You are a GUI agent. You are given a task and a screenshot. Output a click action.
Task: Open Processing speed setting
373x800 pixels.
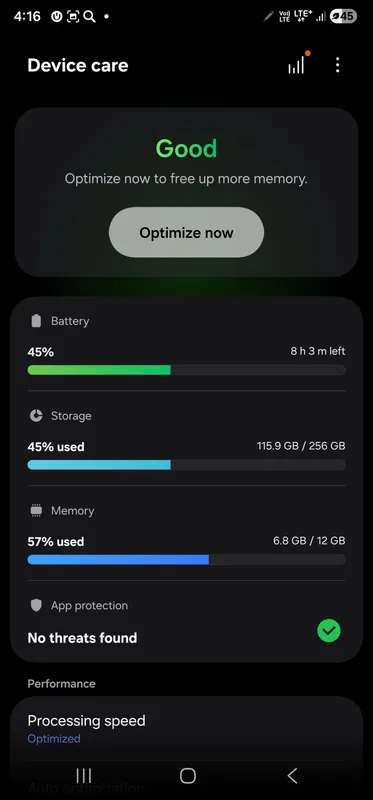click(186, 729)
